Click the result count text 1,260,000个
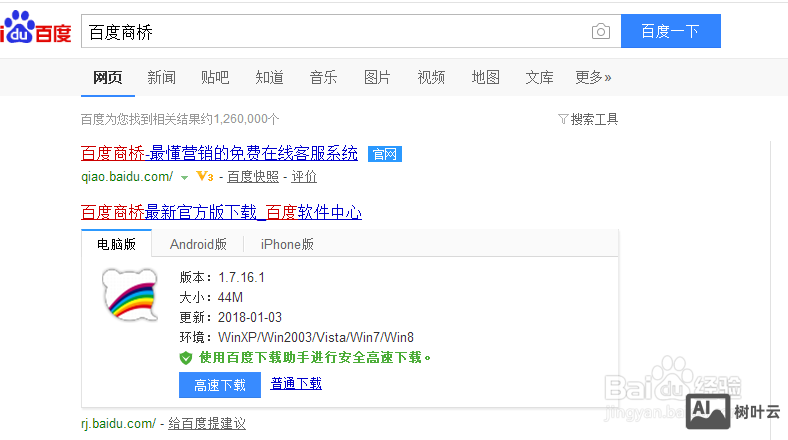Image resolution: width=788 pixels, height=440 pixels. click(x=246, y=119)
